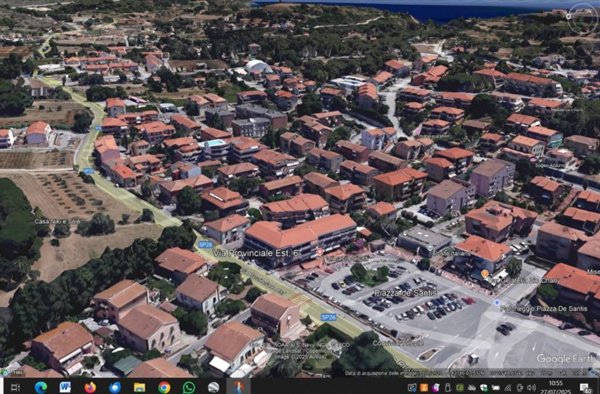Launch Google Chrome from the taskbar
600x394 pixels.
(164, 387)
